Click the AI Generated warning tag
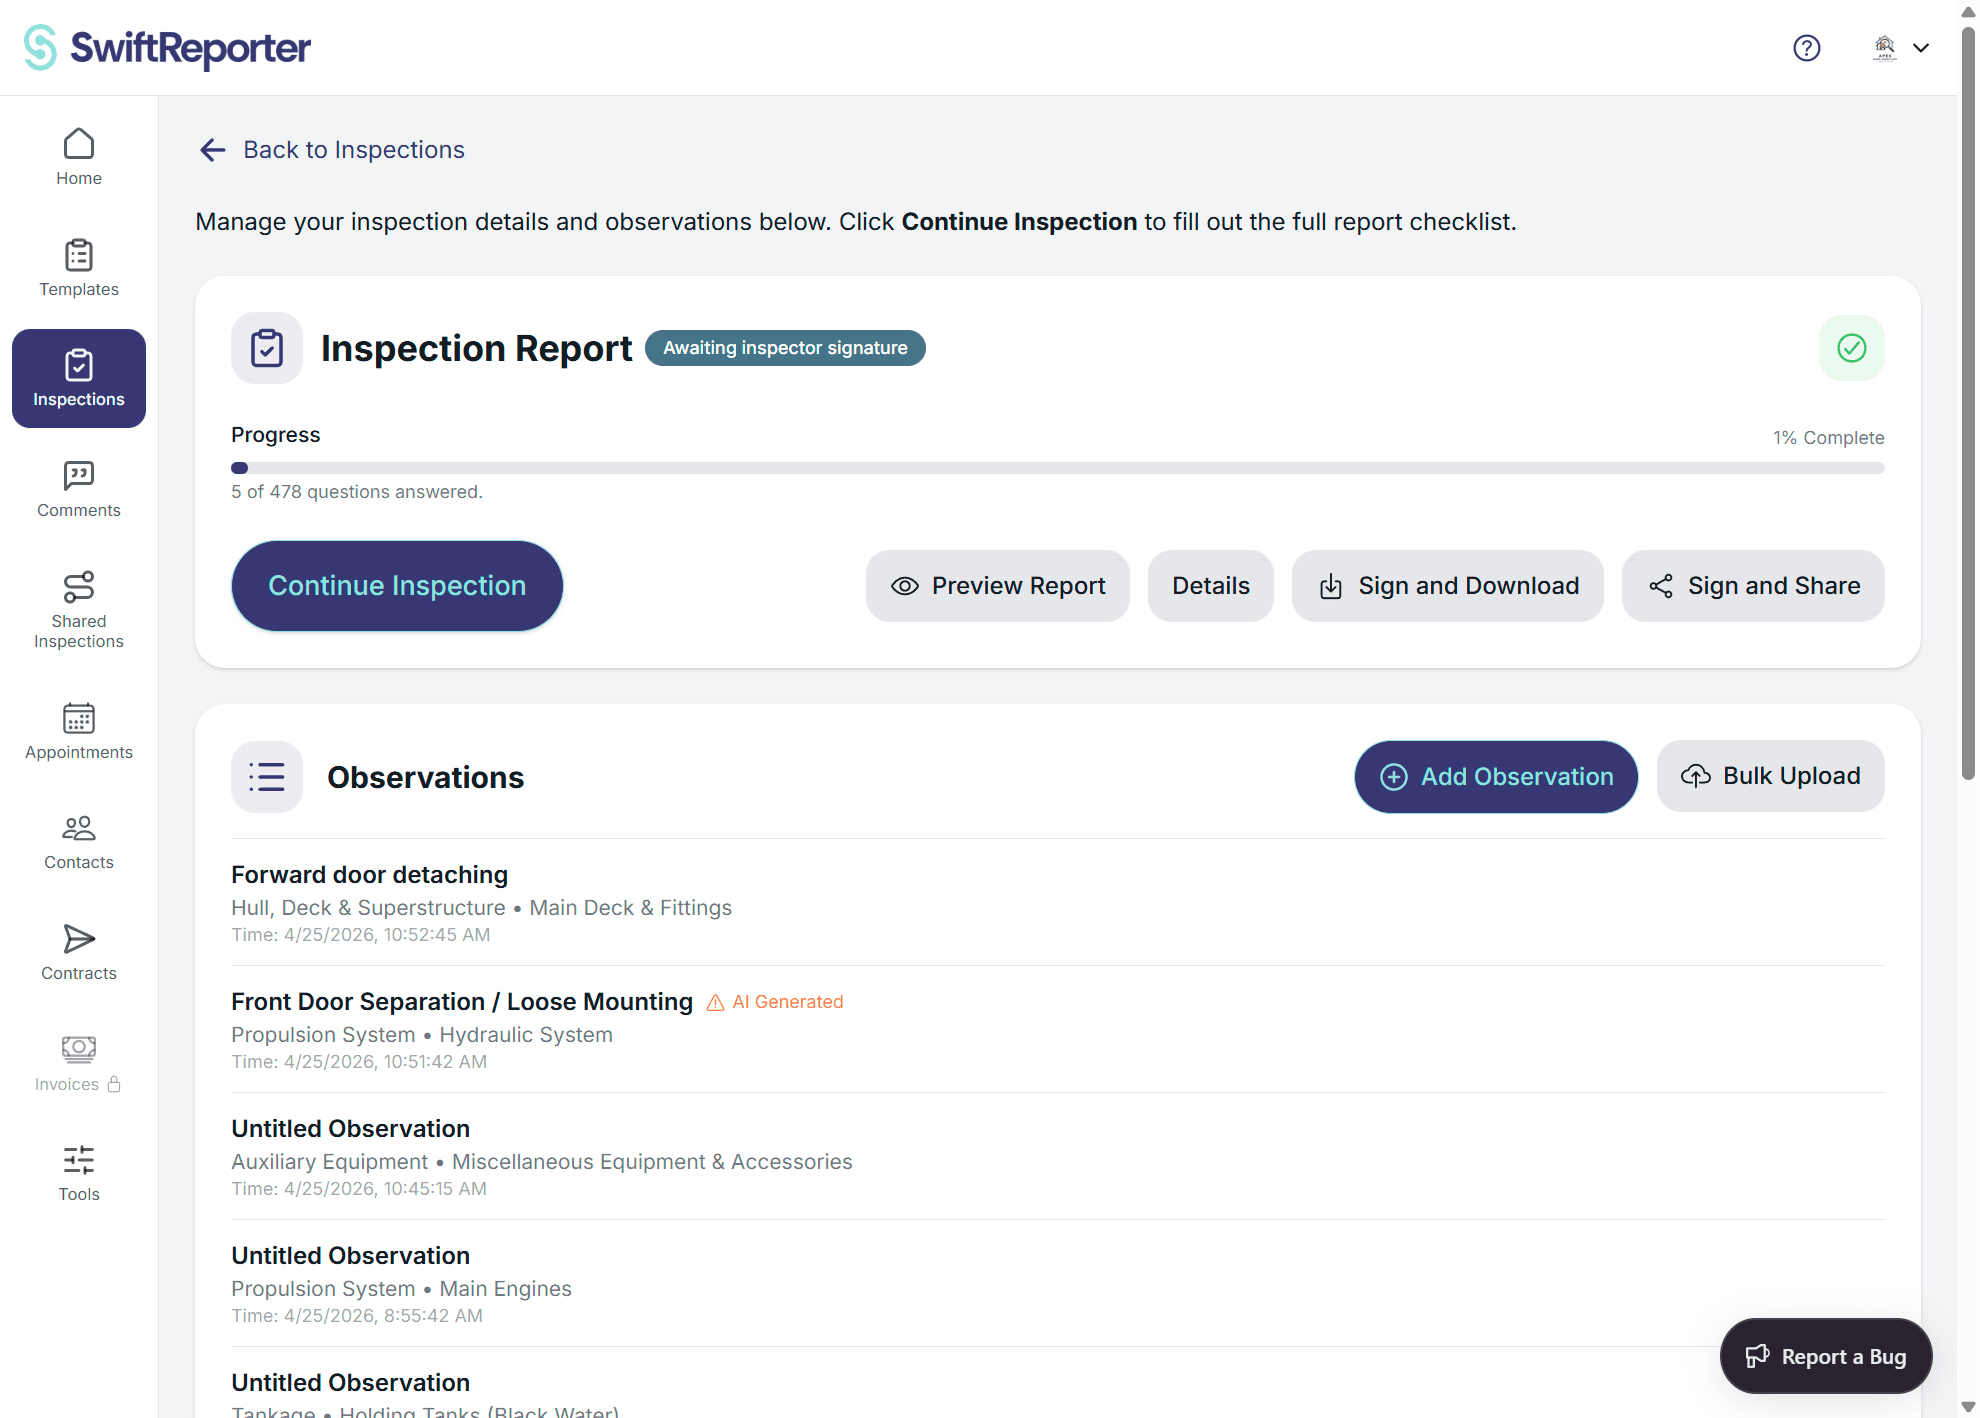1980x1418 pixels. (775, 1002)
